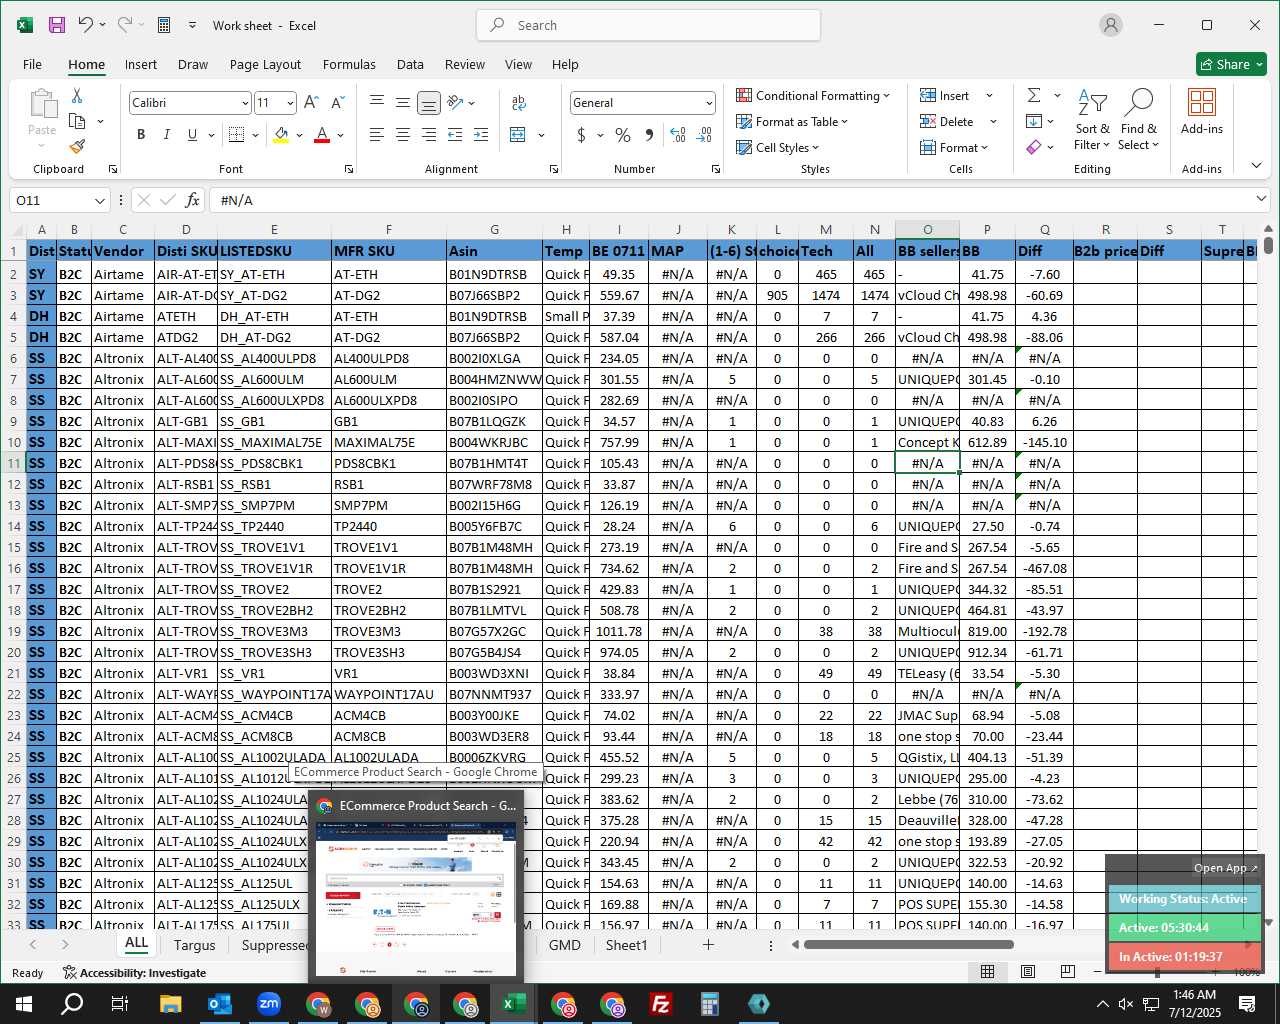This screenshot has width=1280, height=1024.
Task: Click Format cells button in Cells group
Action: click(955, 147)
